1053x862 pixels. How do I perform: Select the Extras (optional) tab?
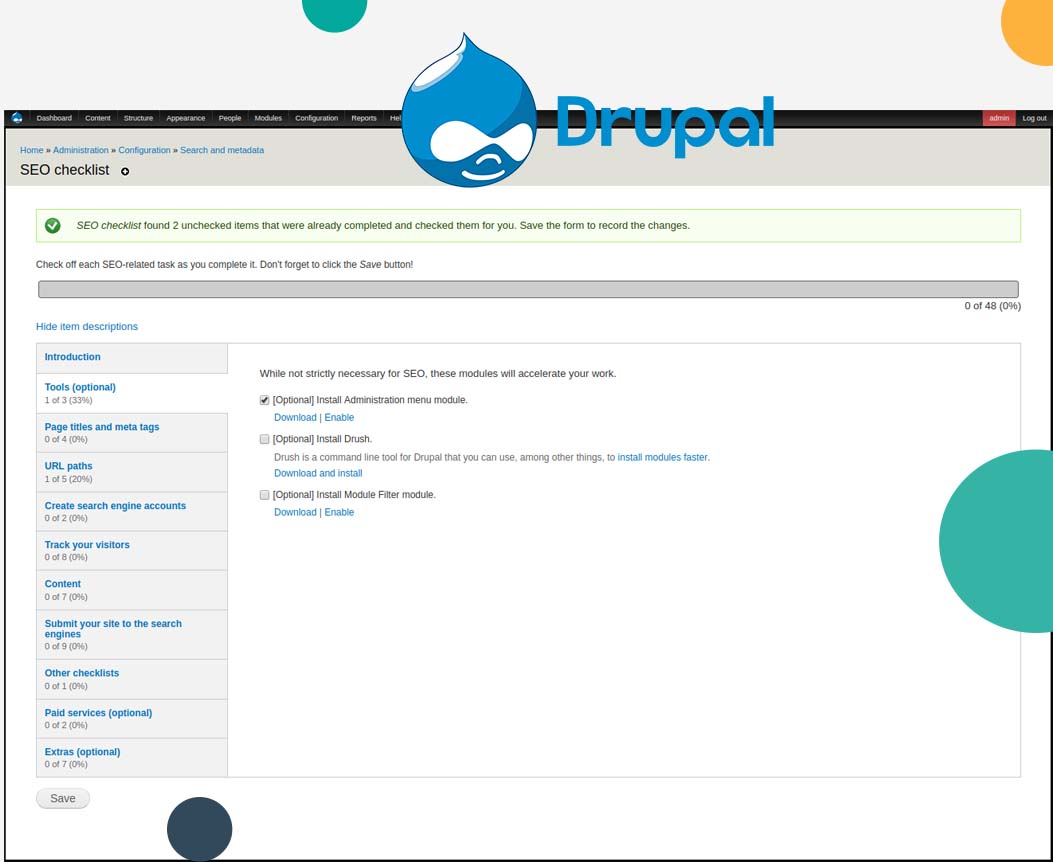point(132,758)
